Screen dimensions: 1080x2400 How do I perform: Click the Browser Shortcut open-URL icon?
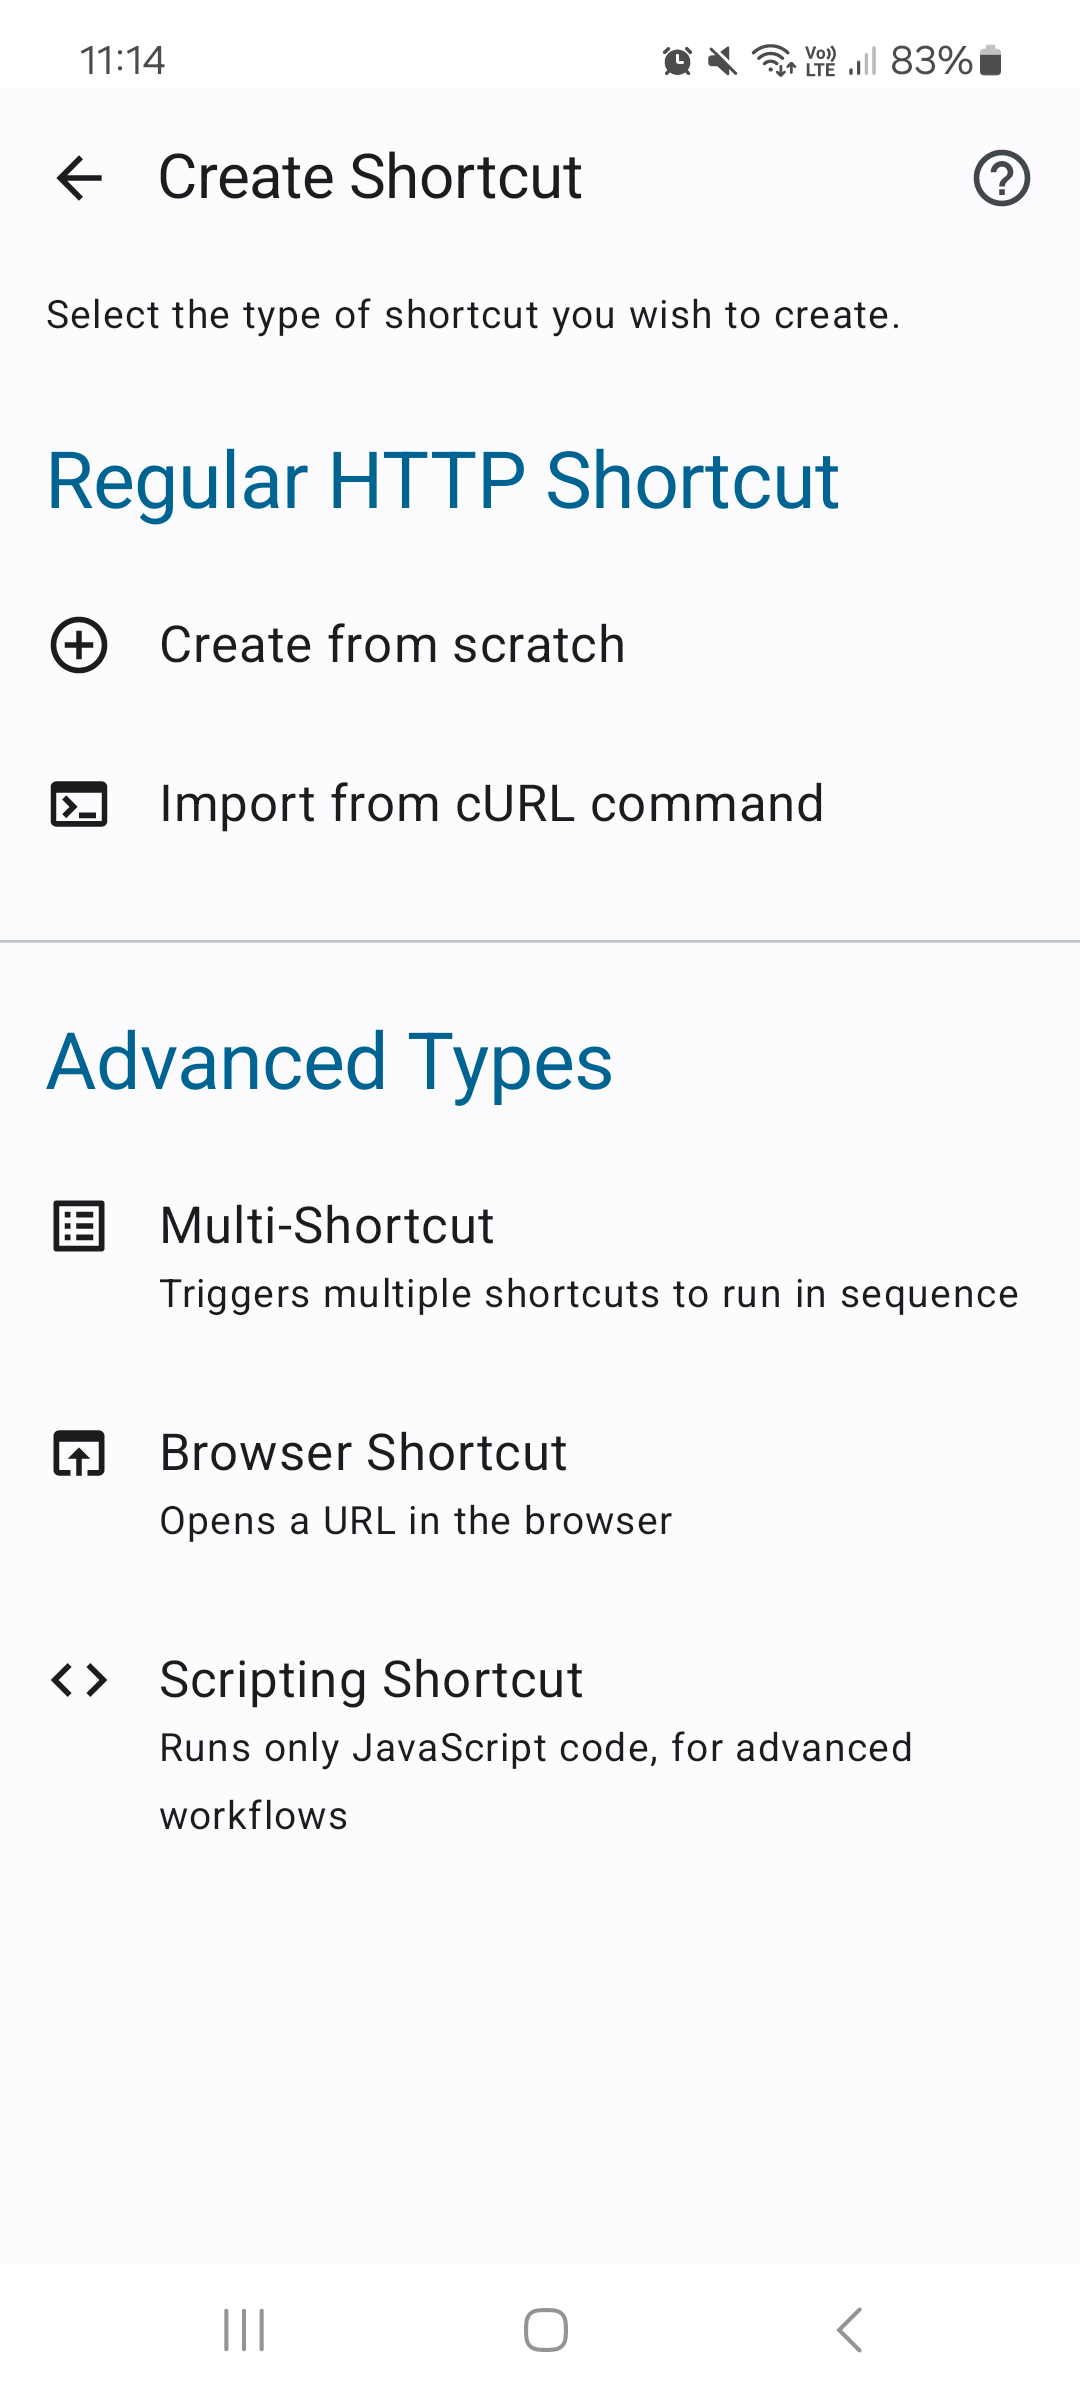tap(79, 1455)
